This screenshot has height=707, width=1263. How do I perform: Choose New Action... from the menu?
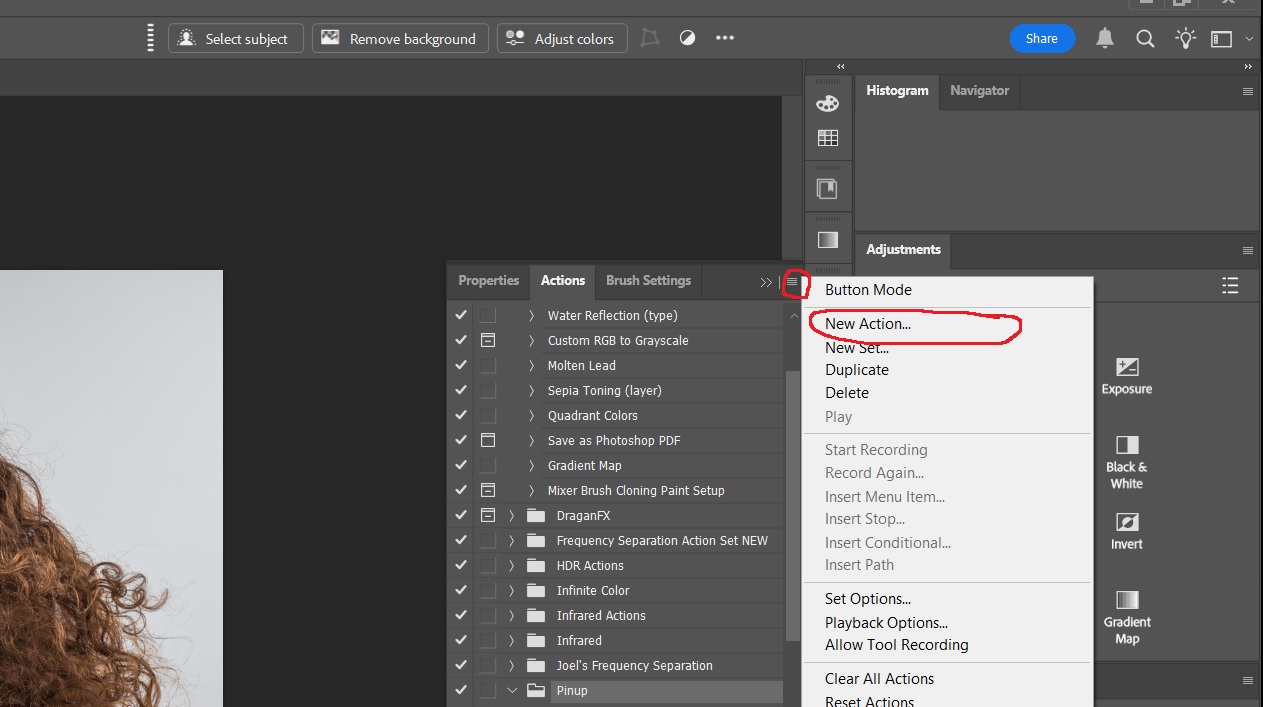867,324
